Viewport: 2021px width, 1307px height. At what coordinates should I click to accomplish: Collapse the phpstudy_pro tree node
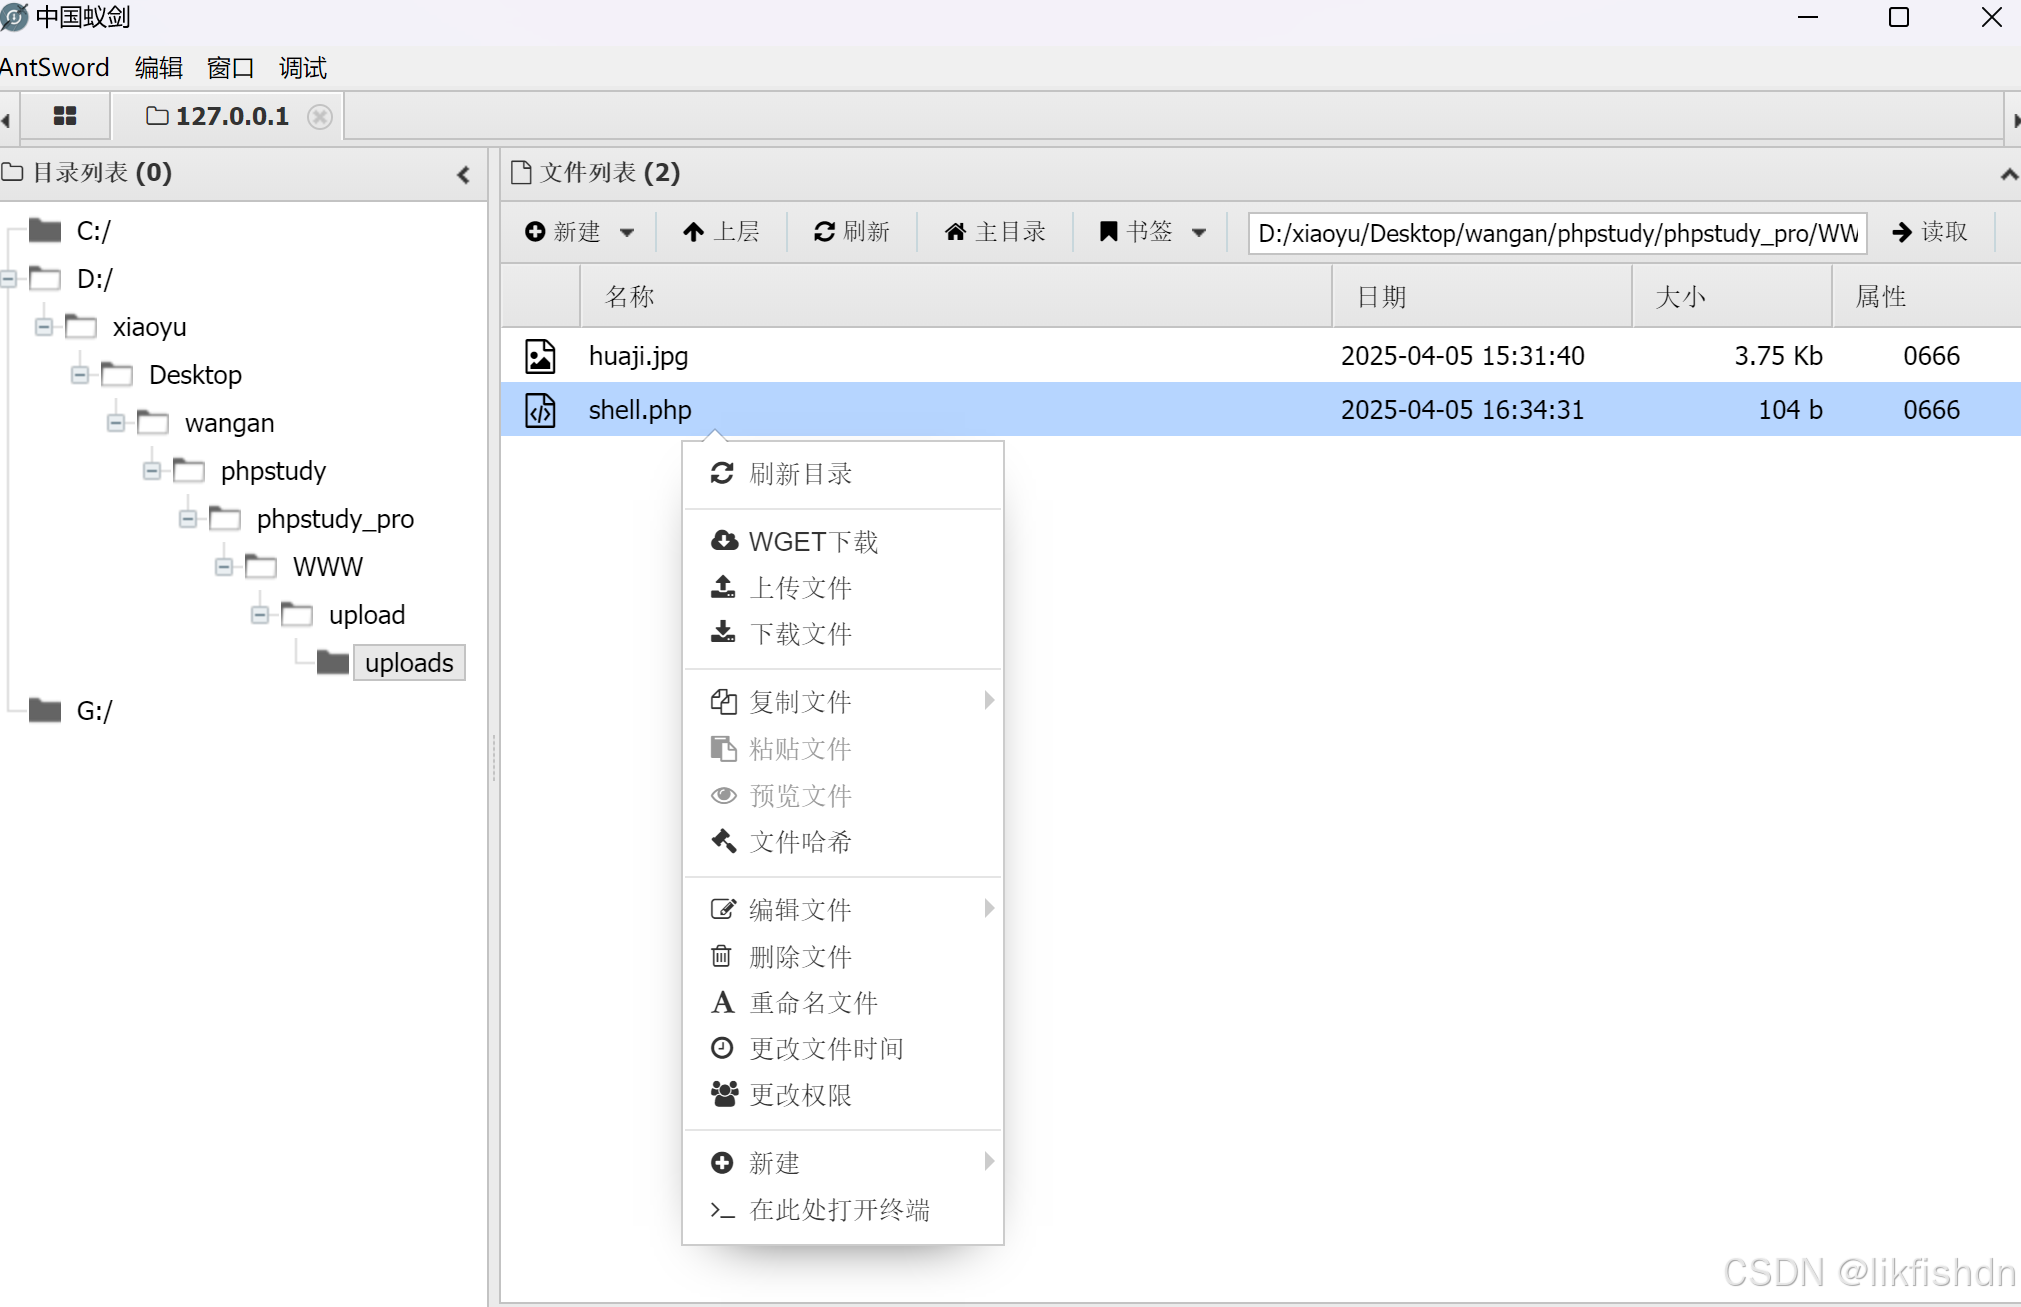[x=188, y=519]
